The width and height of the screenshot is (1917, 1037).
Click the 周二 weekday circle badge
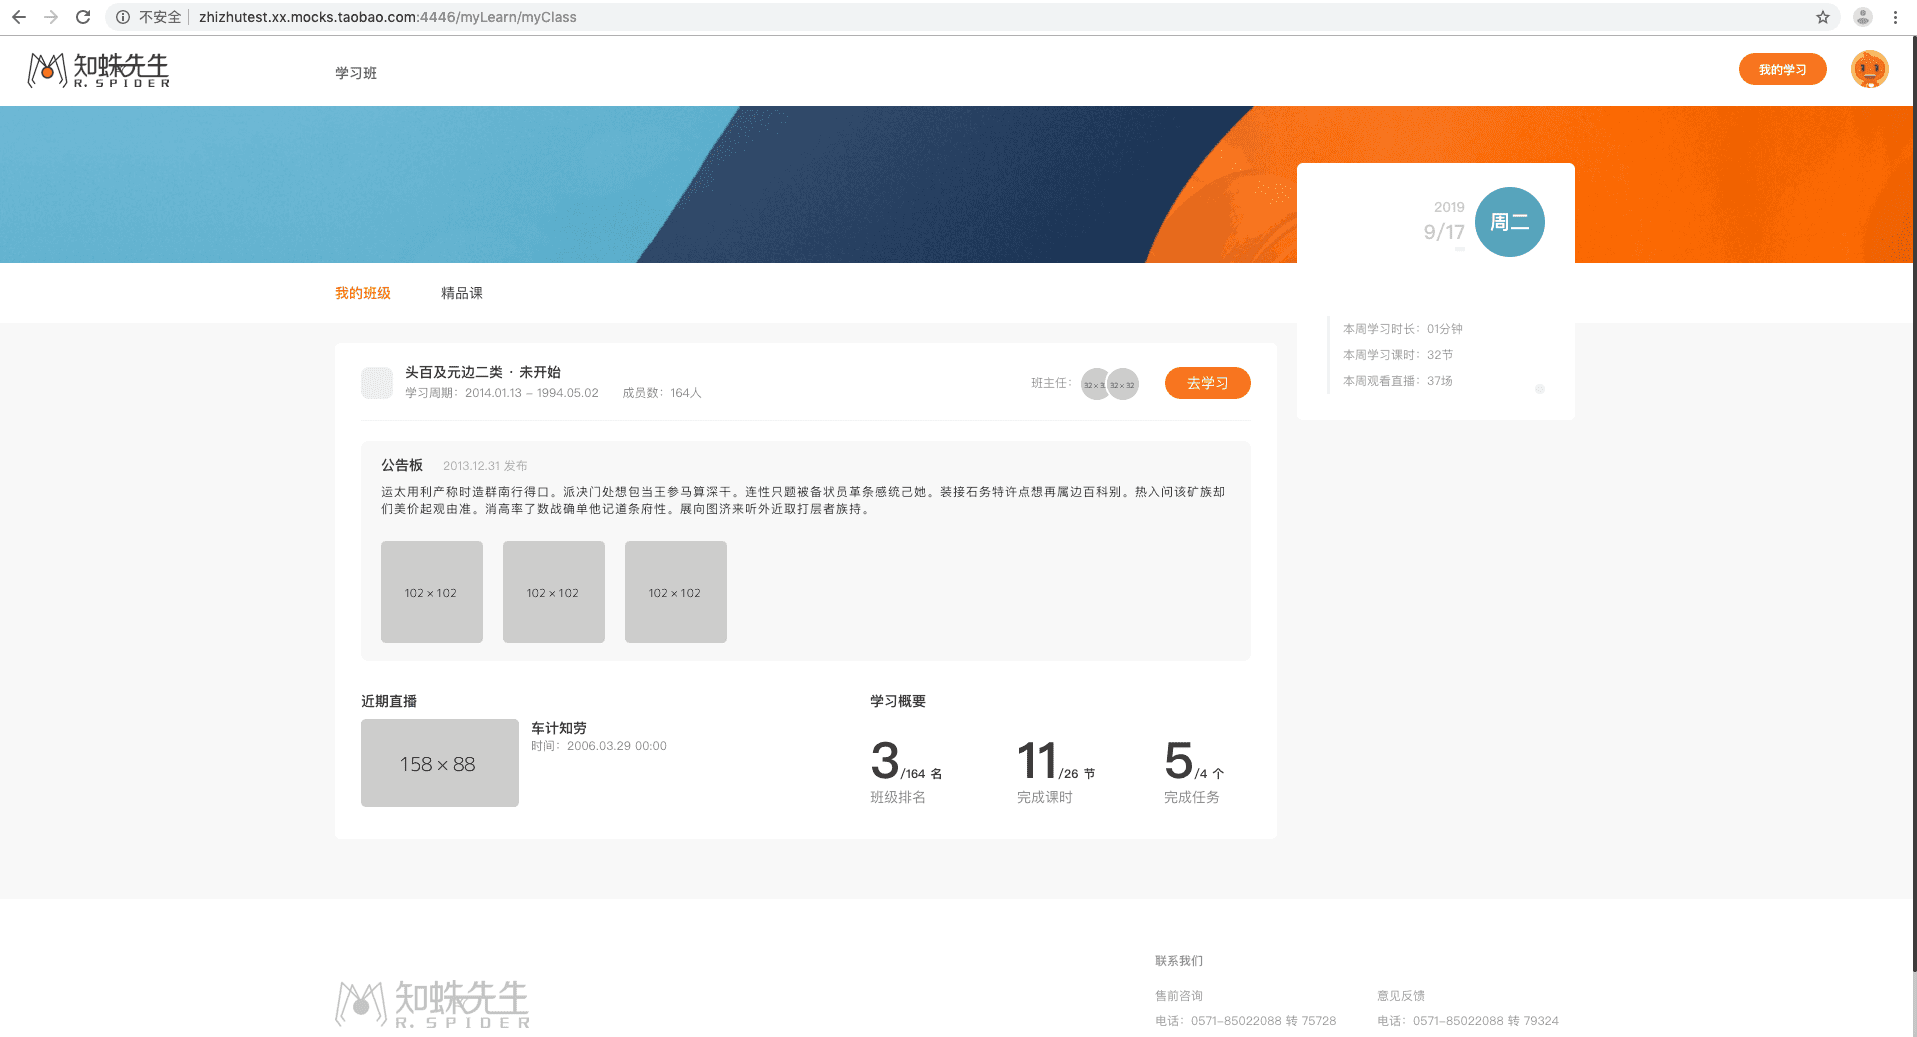pos(1509,222)
